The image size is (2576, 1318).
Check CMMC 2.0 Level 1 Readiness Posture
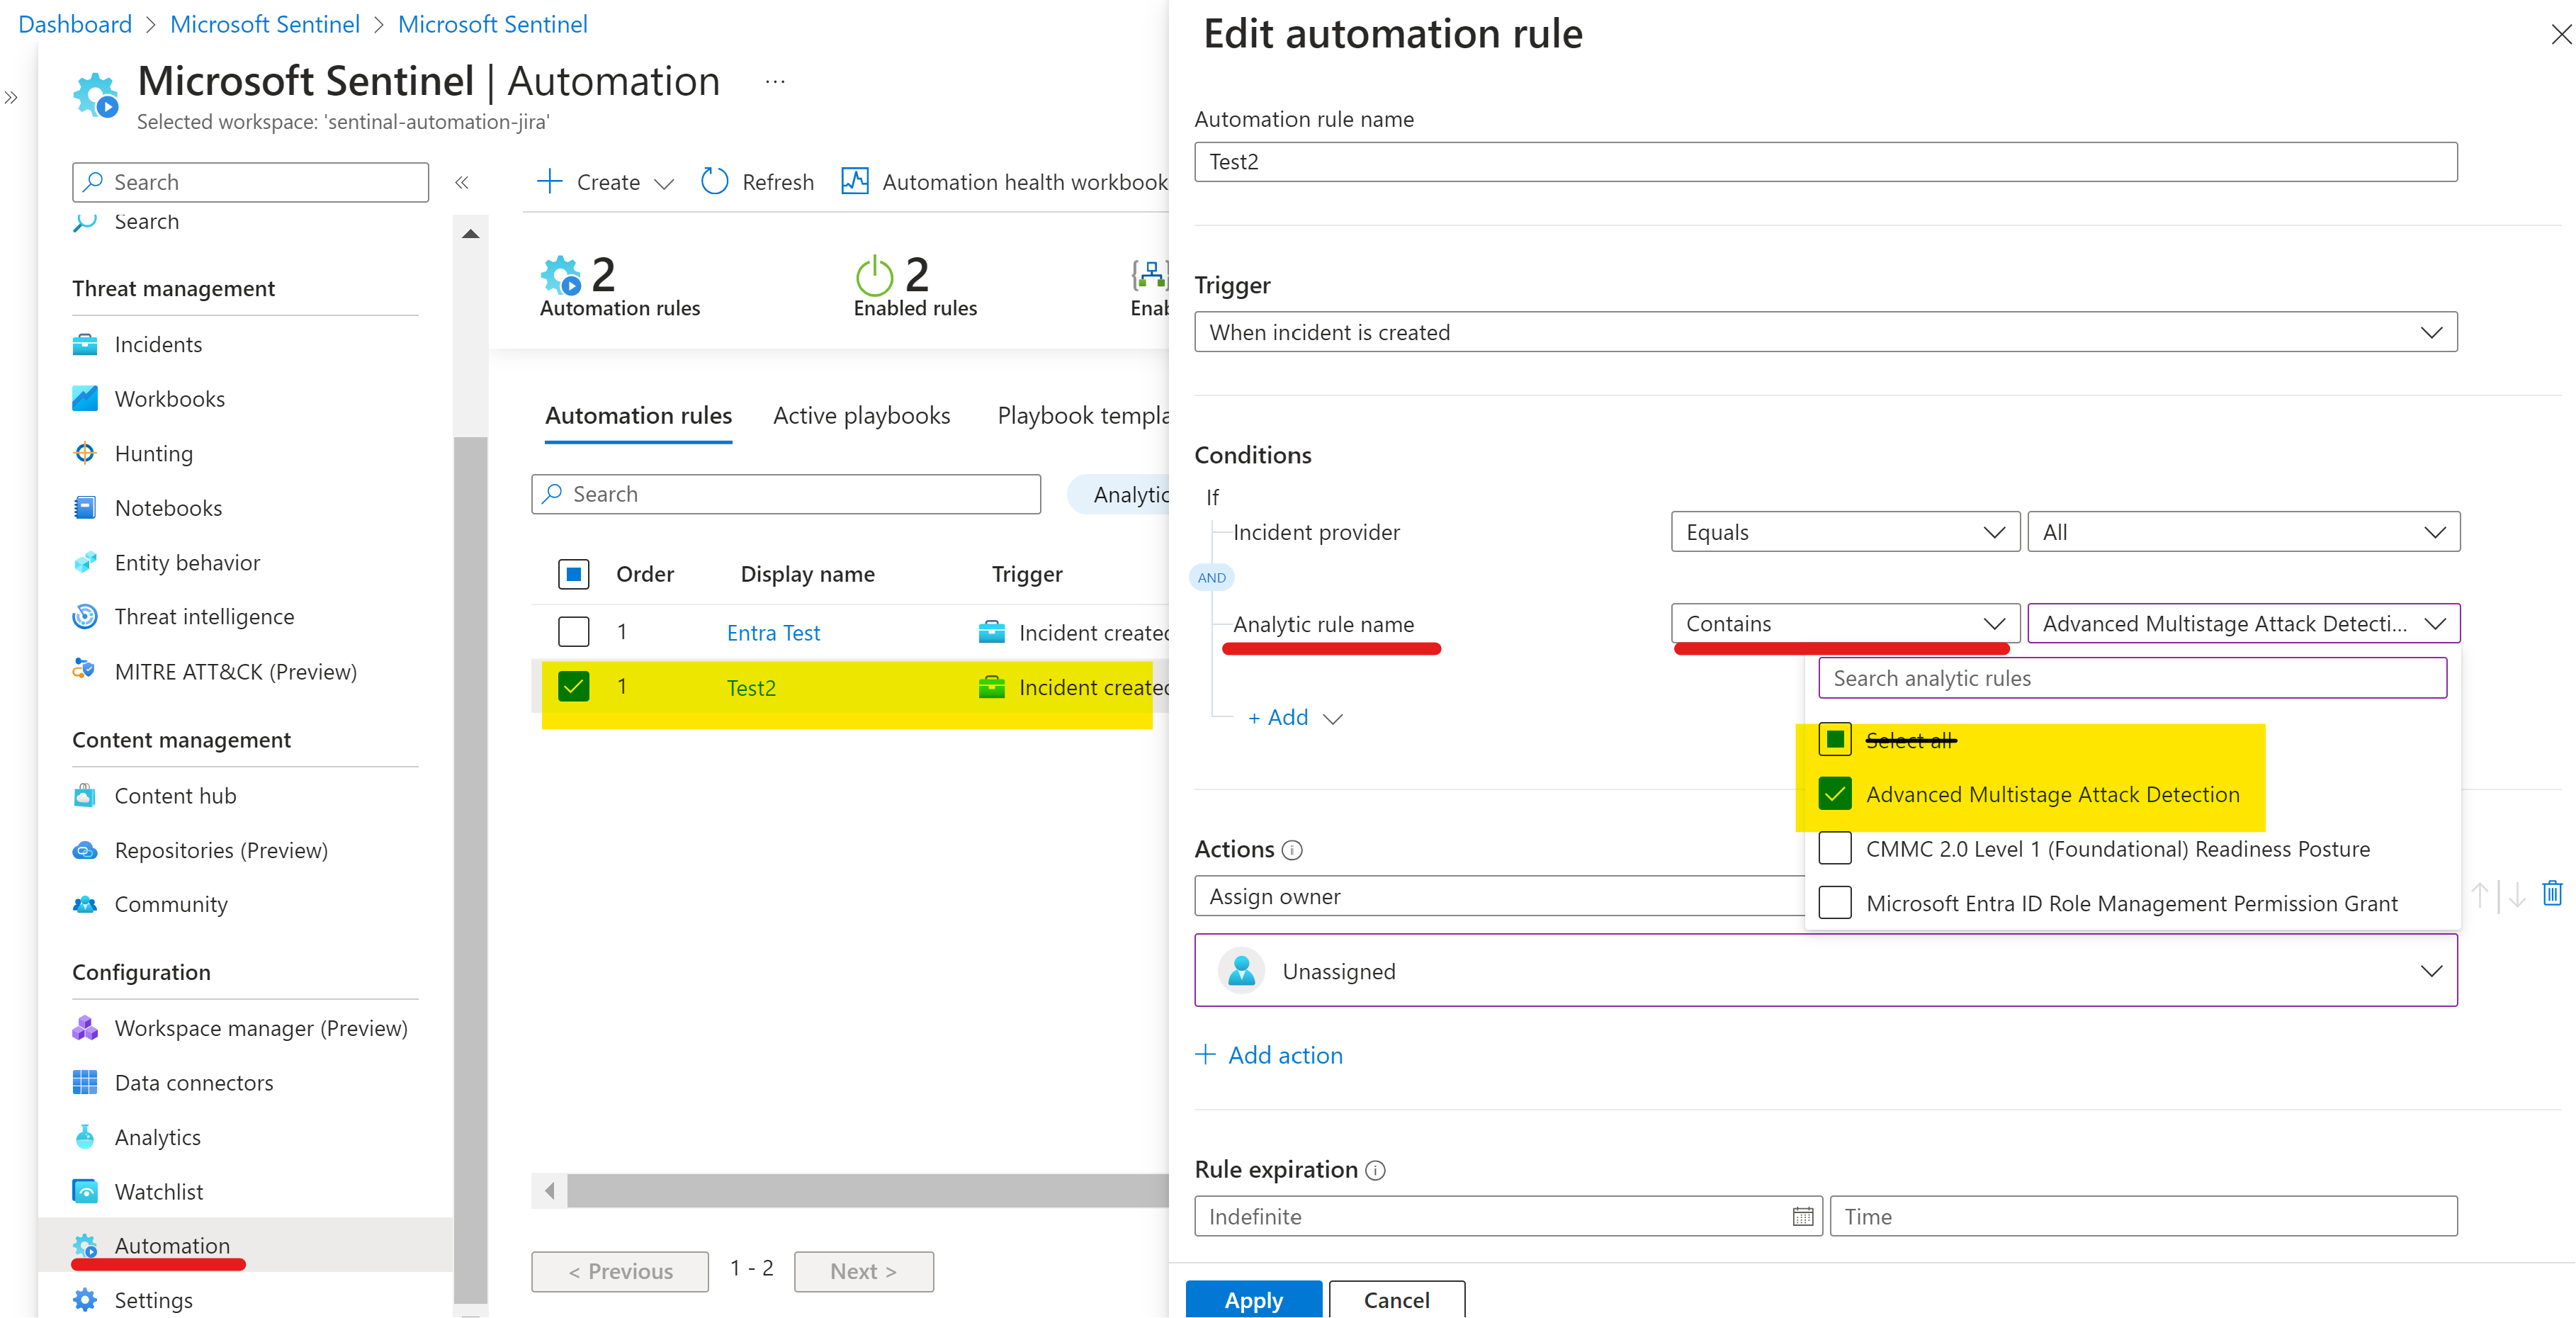tap(1834, 848)
